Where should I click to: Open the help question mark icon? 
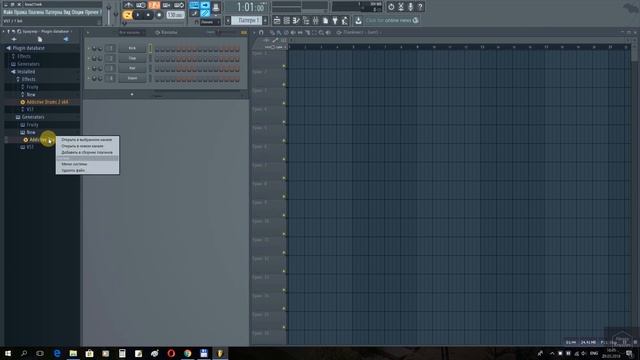pyautogui.click(x=420, y=7)
